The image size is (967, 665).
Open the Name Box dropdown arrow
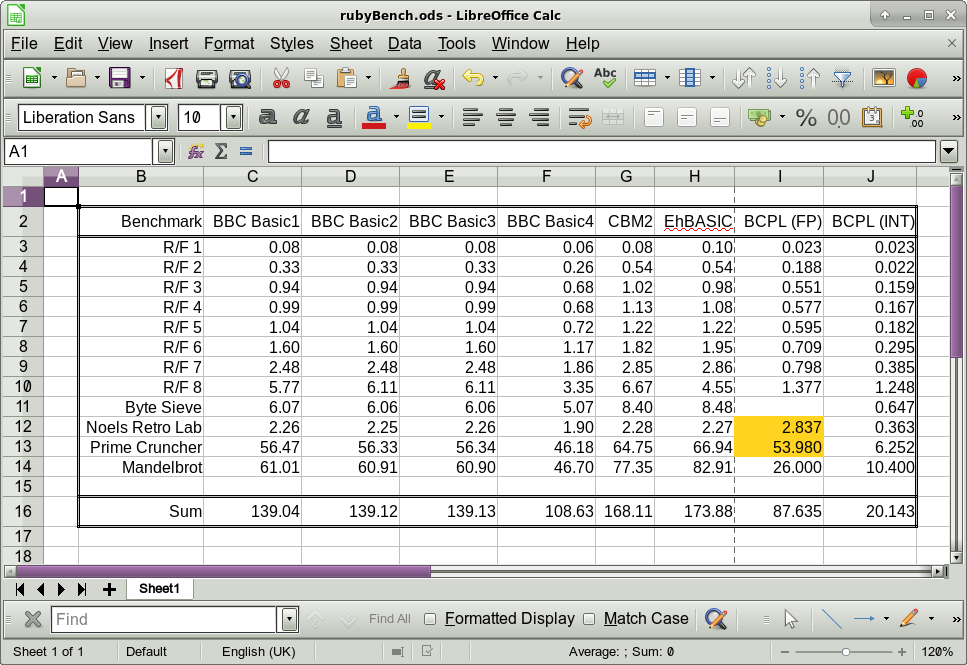166,151
